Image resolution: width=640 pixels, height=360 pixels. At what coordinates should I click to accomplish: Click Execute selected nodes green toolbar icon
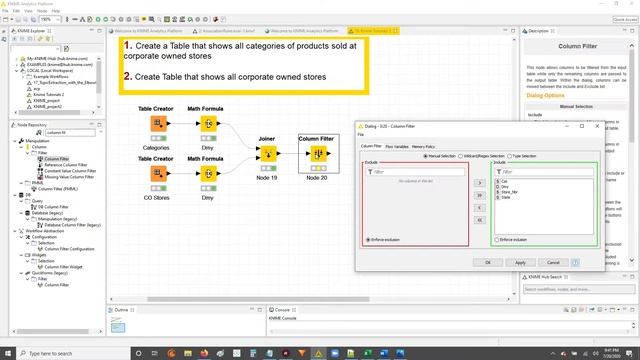pyautogui.click(x=98, y=19)
